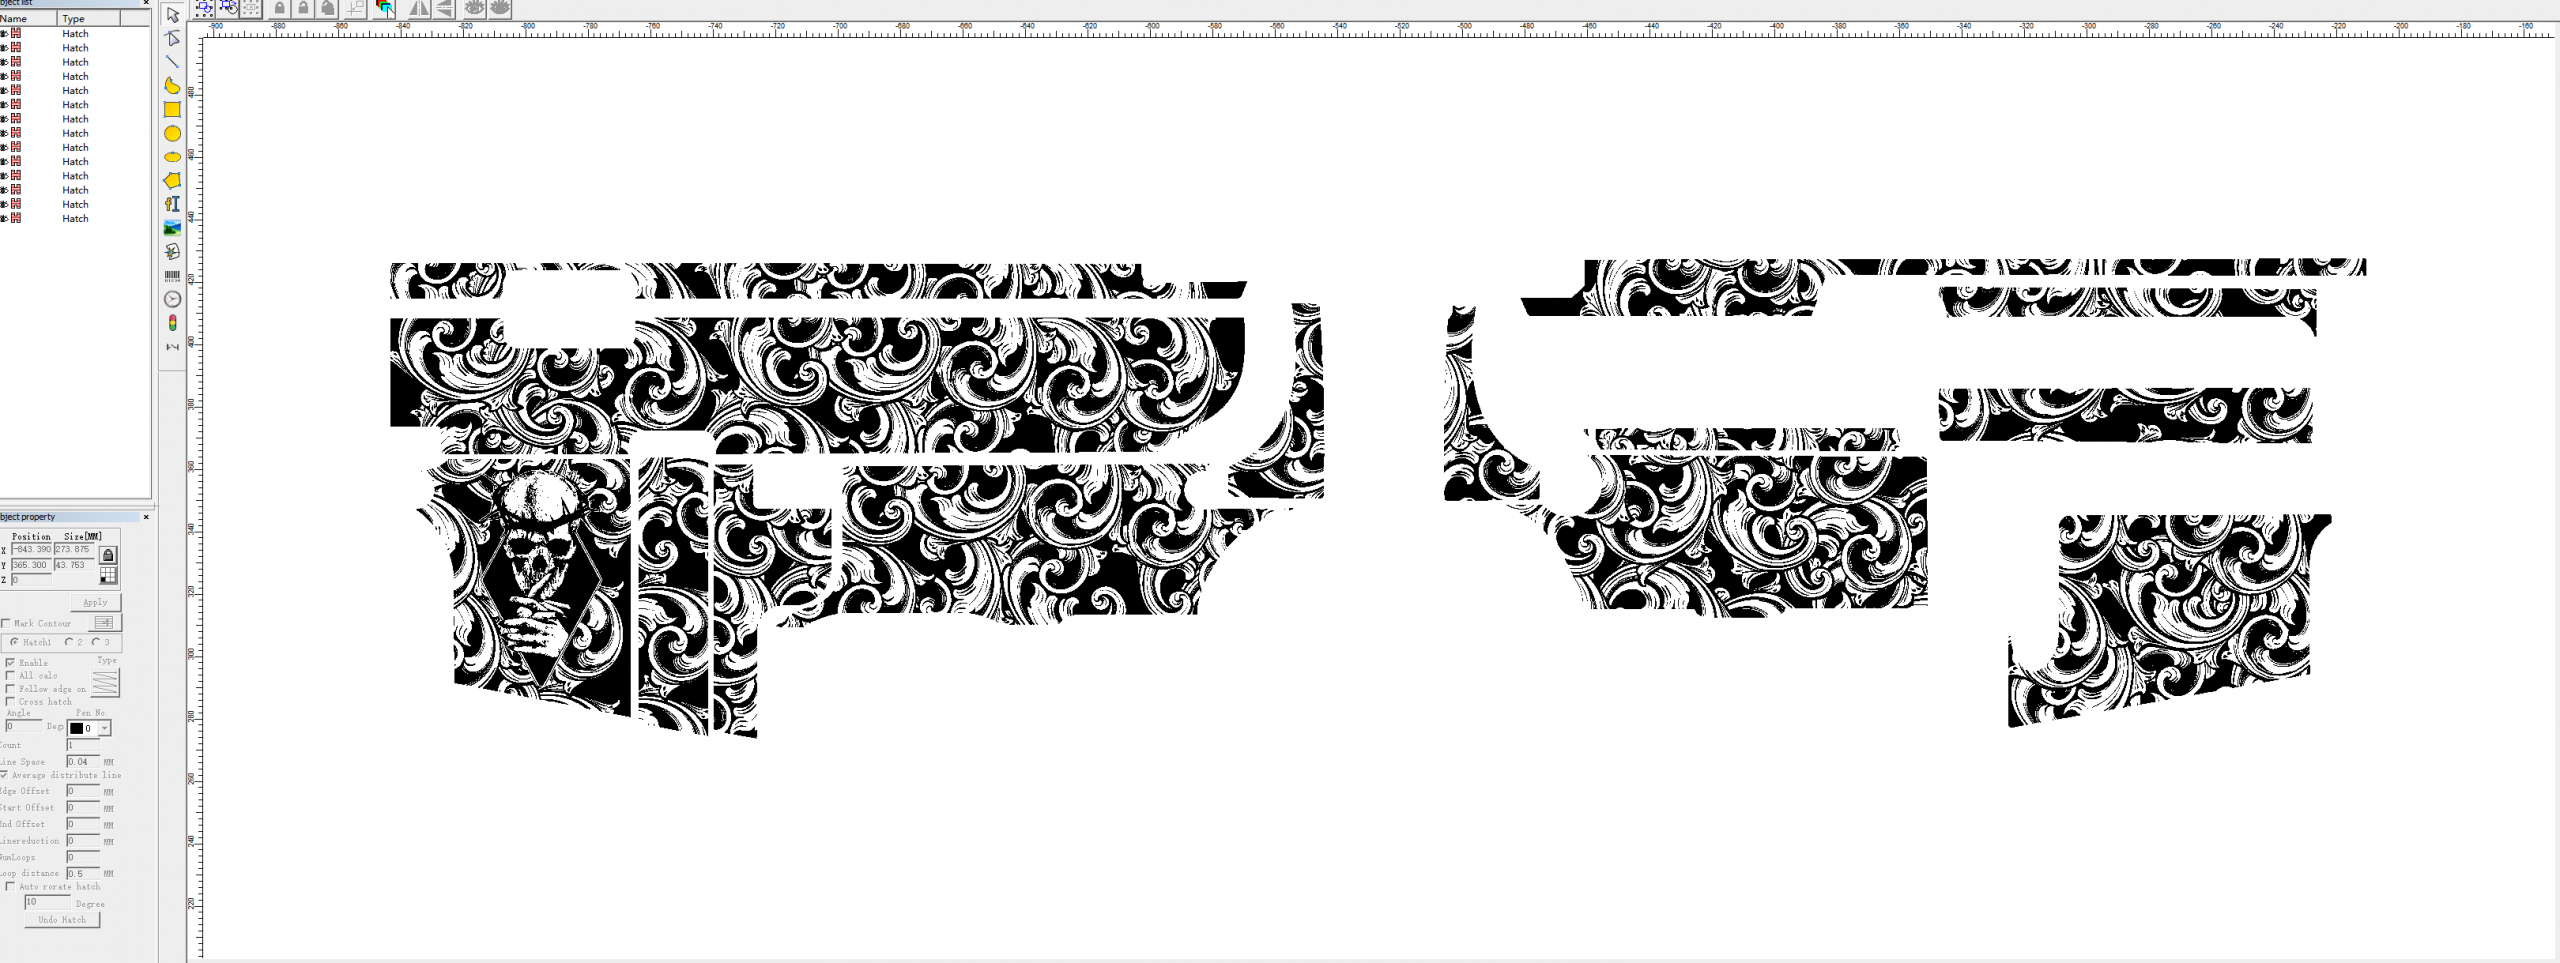Image resolution: width=2560 pixels, height=963 pixels.
Task: Toggle the Enable hatch checkbox
Action: (10, 662)
